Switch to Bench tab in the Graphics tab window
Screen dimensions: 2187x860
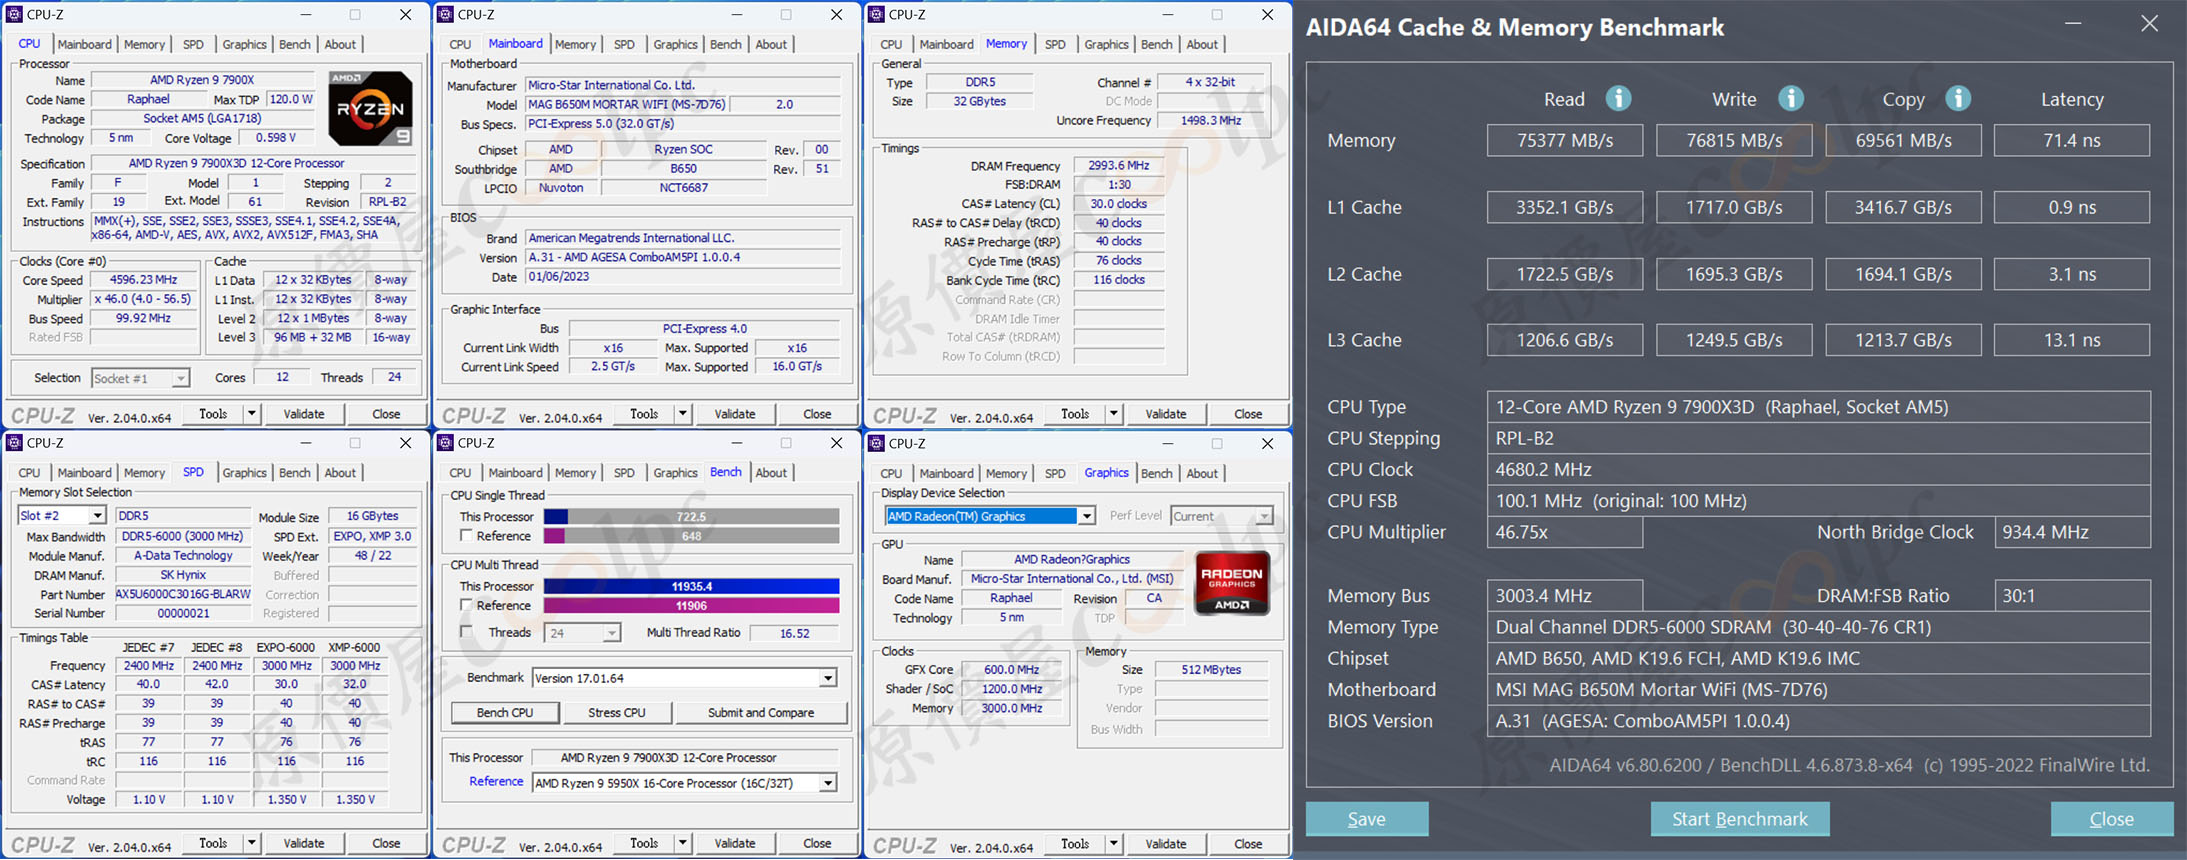pos(1156,473)
